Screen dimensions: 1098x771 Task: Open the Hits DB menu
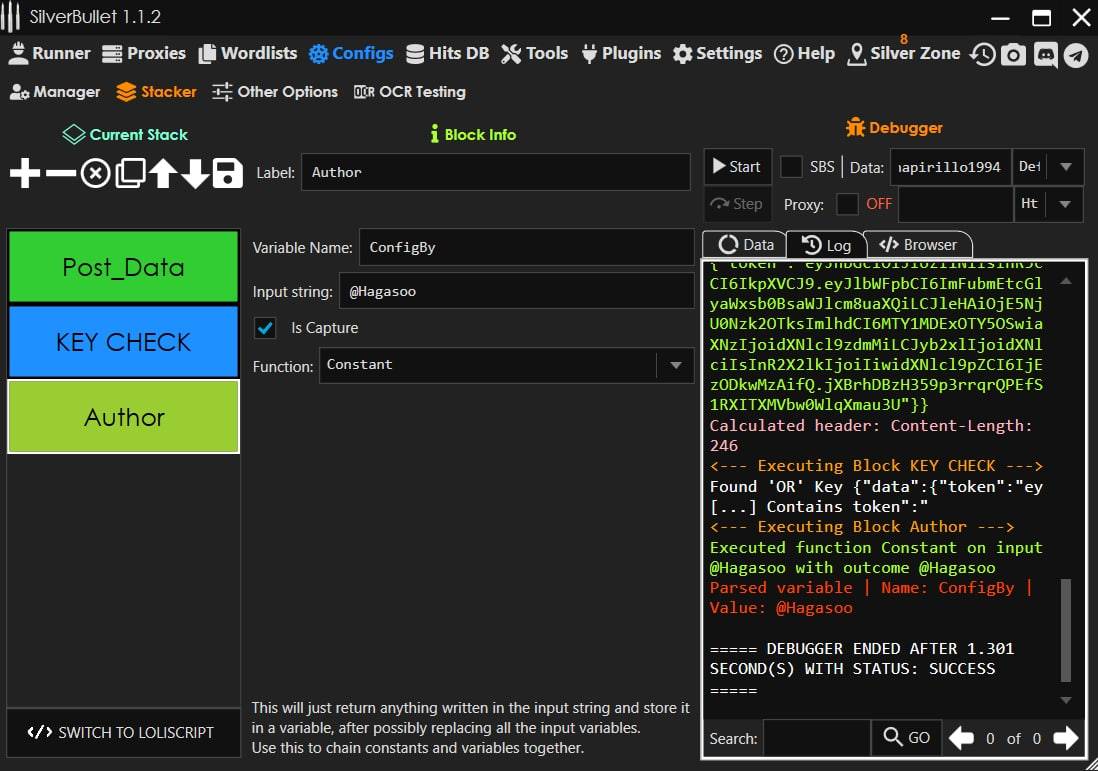click(x=447, y=54)
